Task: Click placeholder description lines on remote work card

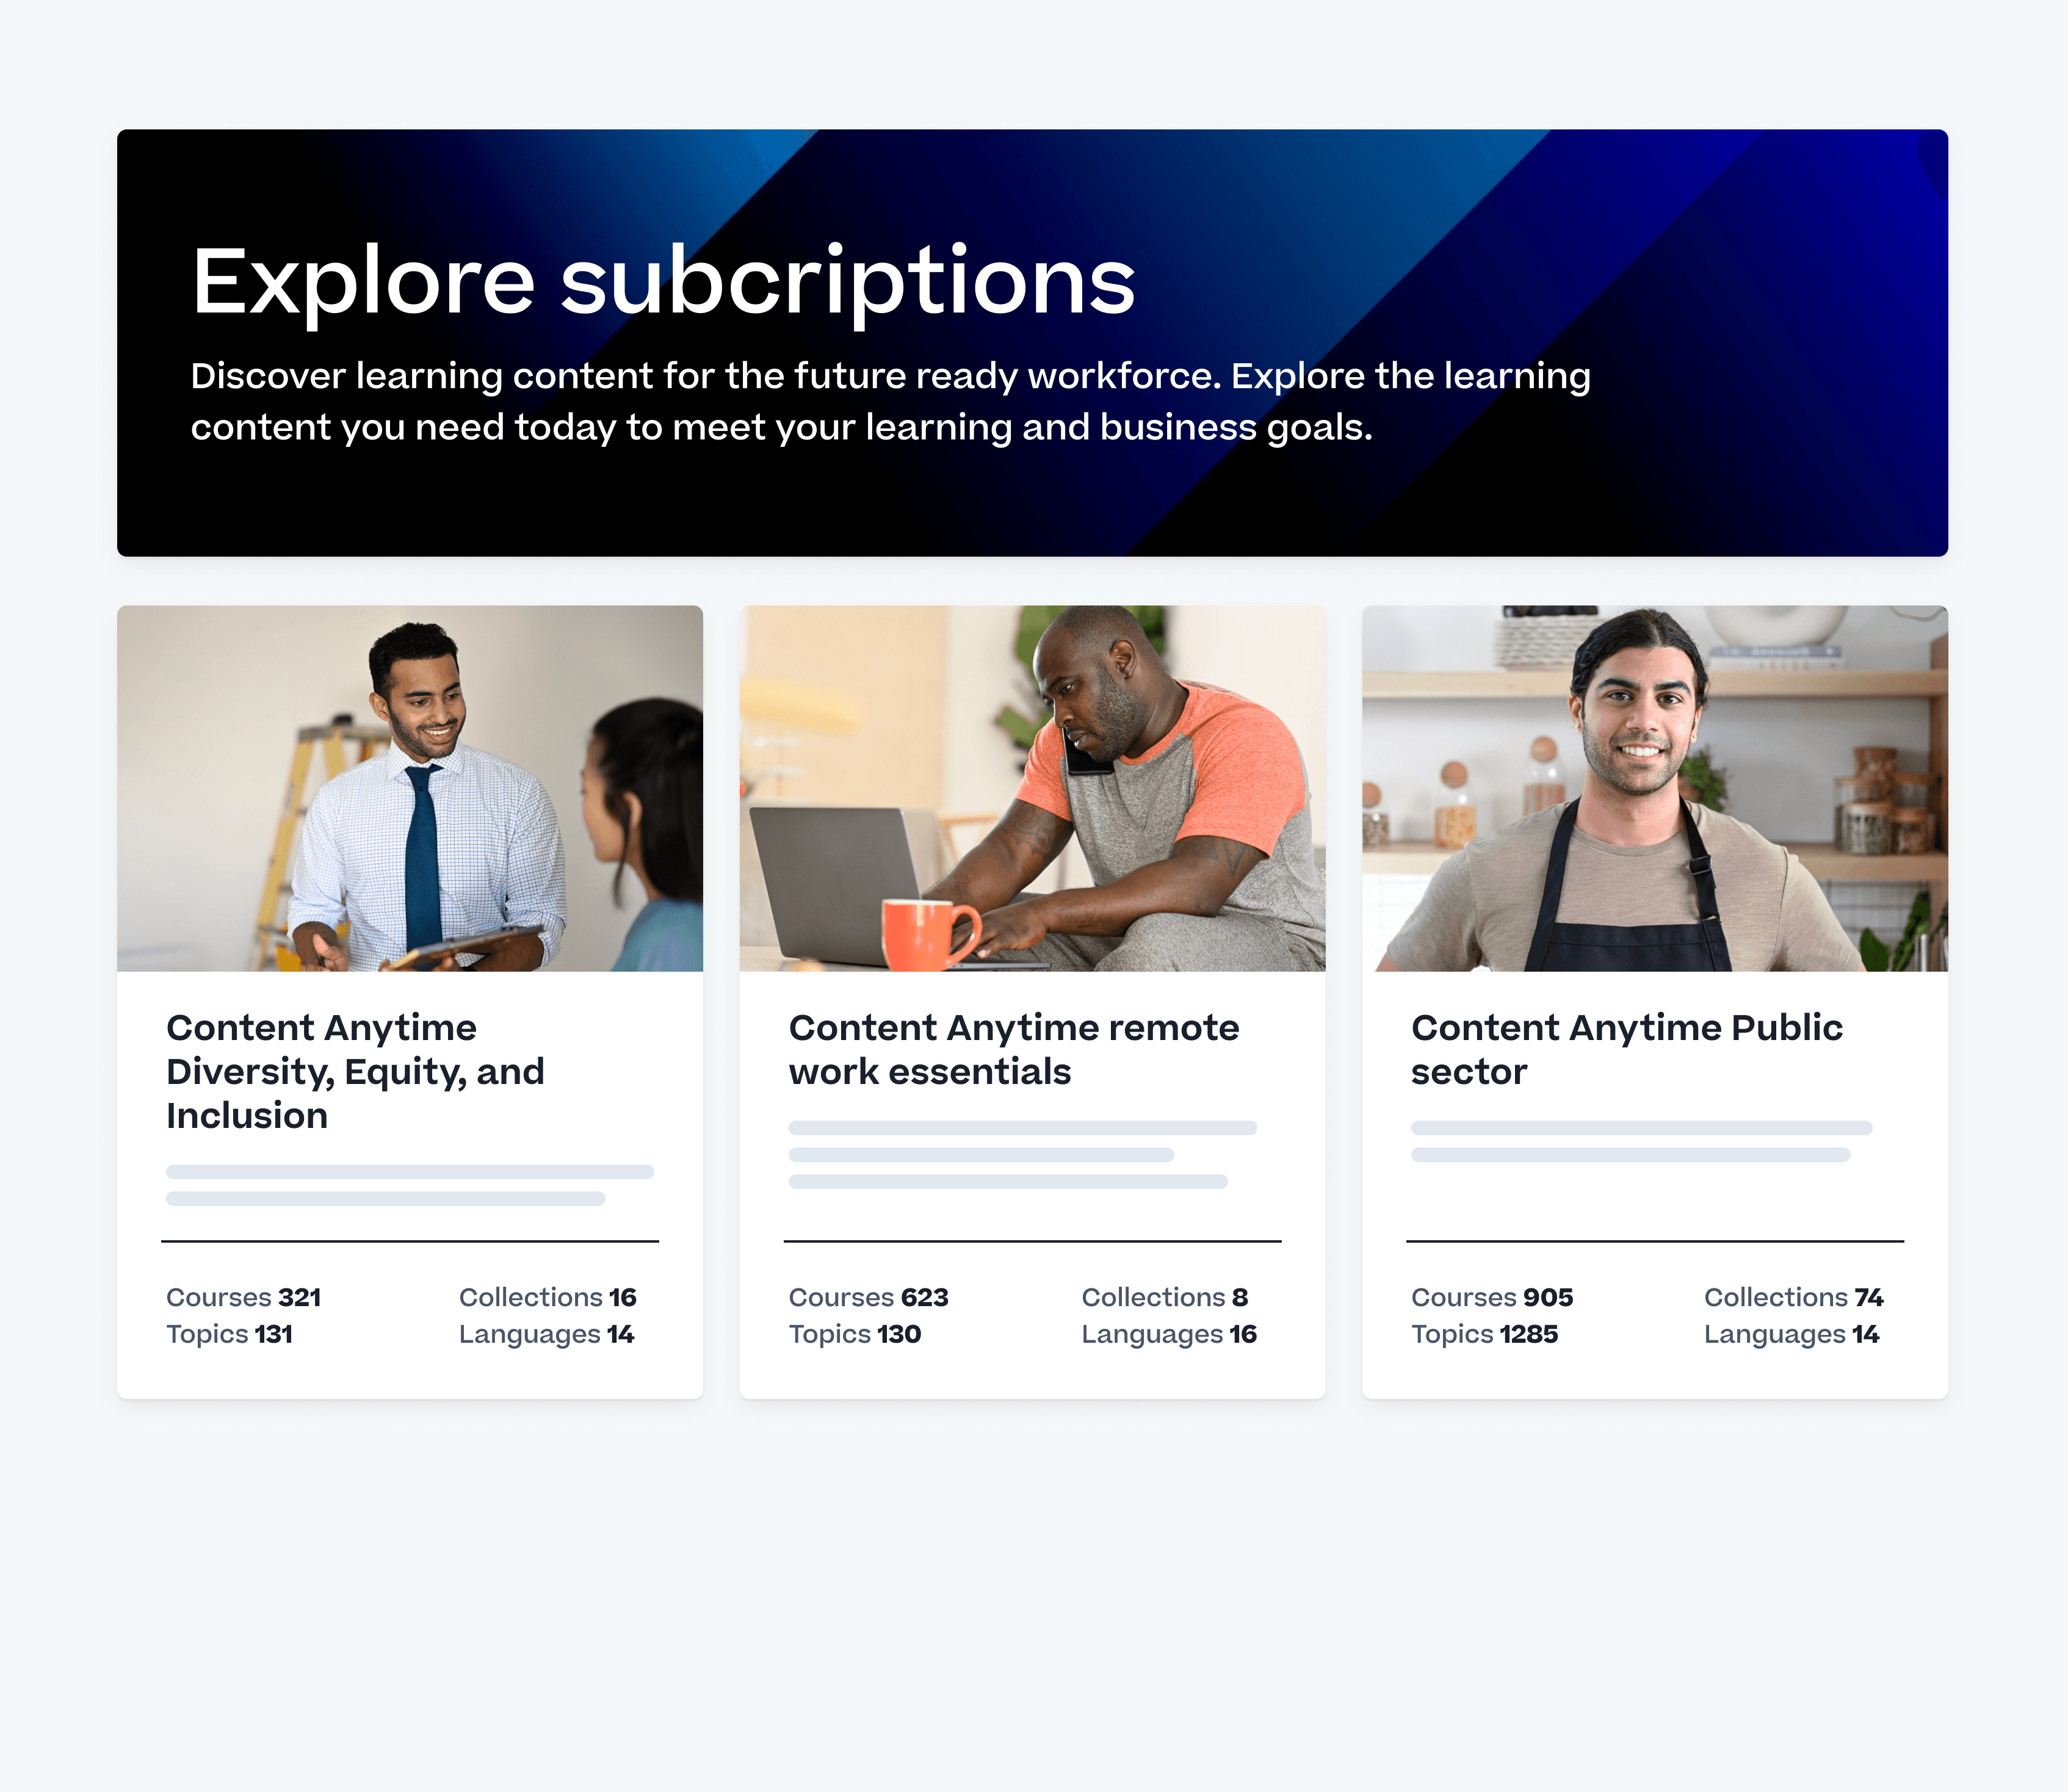Action: (x=1022, y=1155)
